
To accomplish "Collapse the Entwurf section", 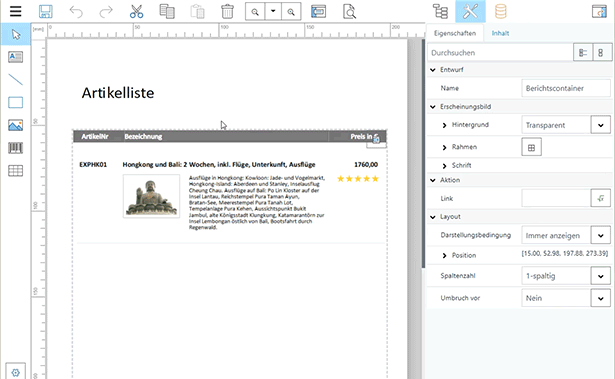I will [x=433, y=70].
